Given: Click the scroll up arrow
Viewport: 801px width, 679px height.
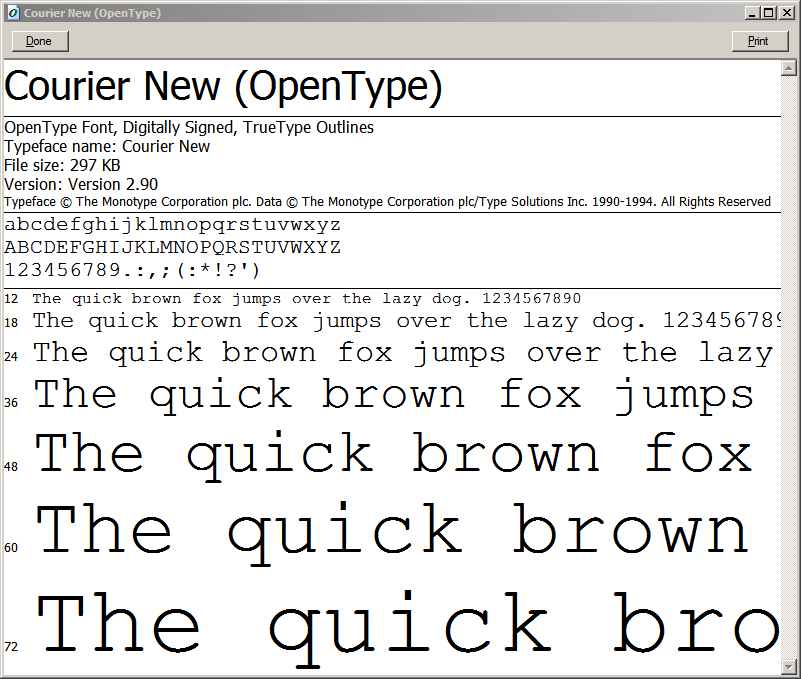Looking at the screenshot, I should (789, 68).
